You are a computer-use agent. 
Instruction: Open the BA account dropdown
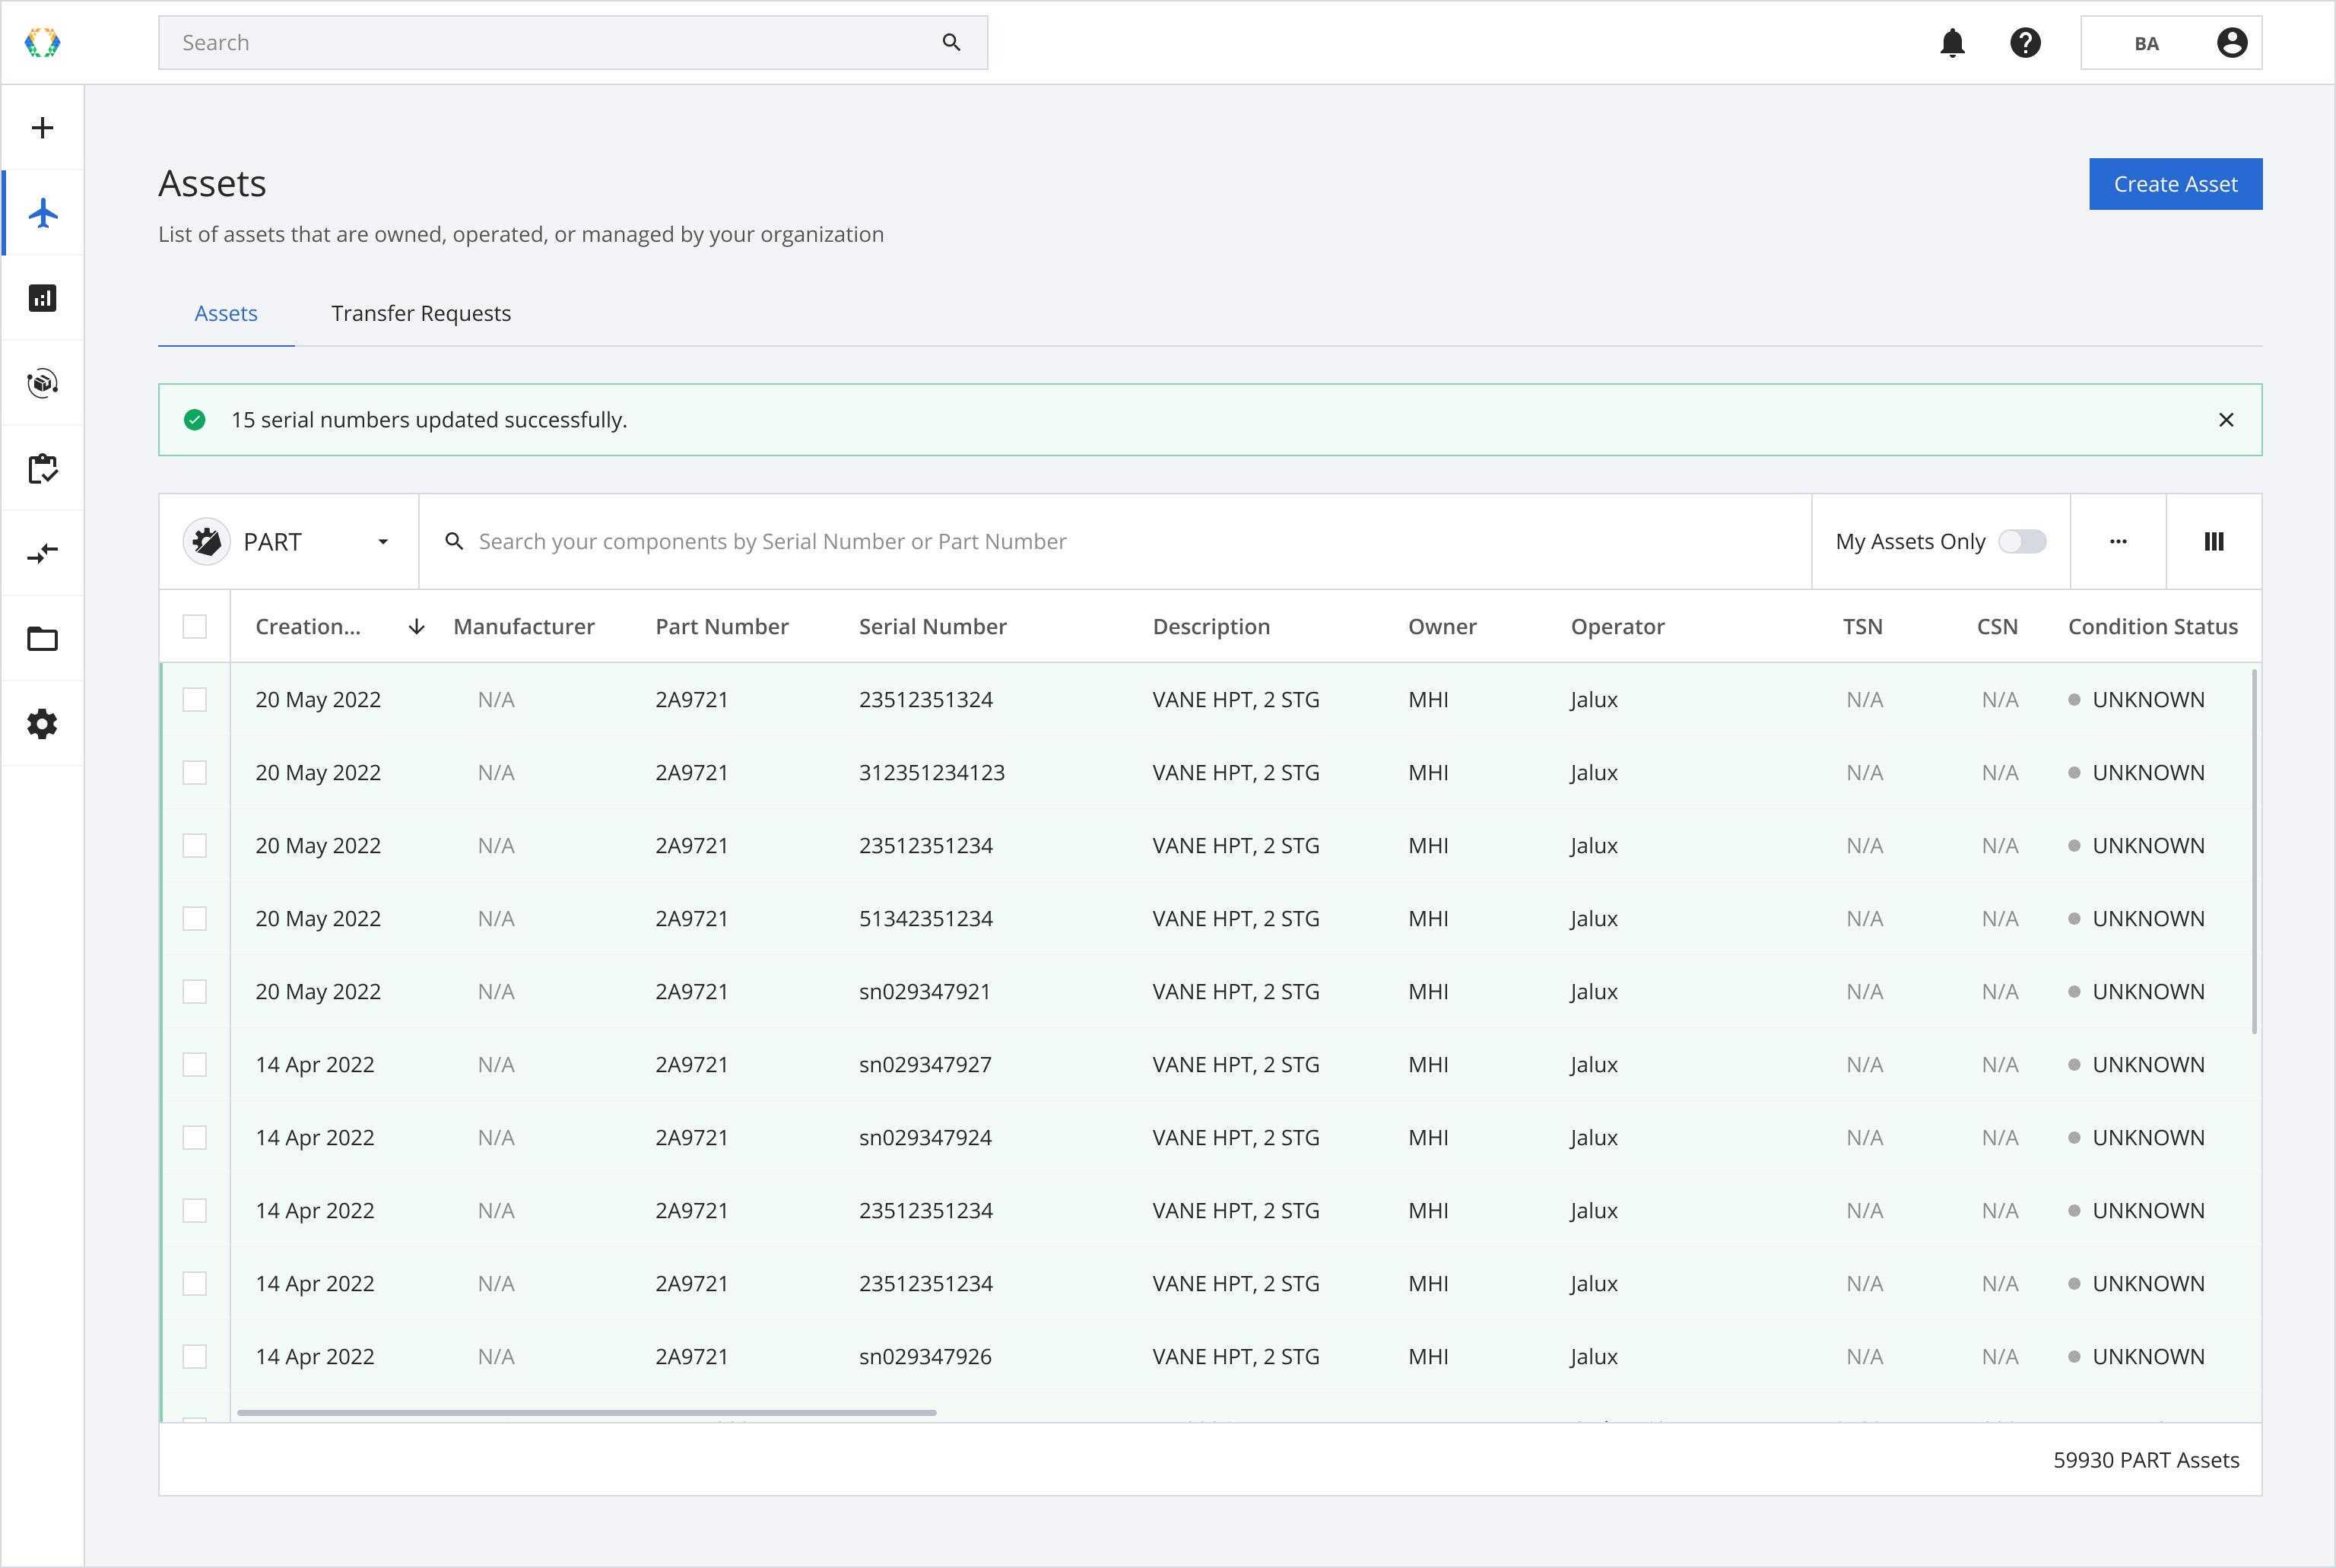click(x=2171, y=43)
